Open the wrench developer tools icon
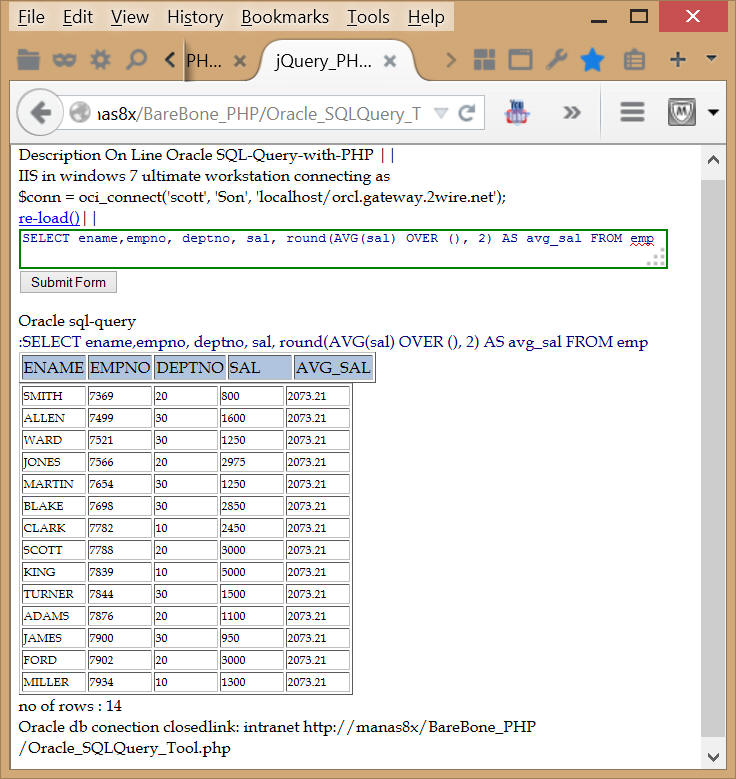The height and width of the screenshot is (779, 736). pos(556,60)
